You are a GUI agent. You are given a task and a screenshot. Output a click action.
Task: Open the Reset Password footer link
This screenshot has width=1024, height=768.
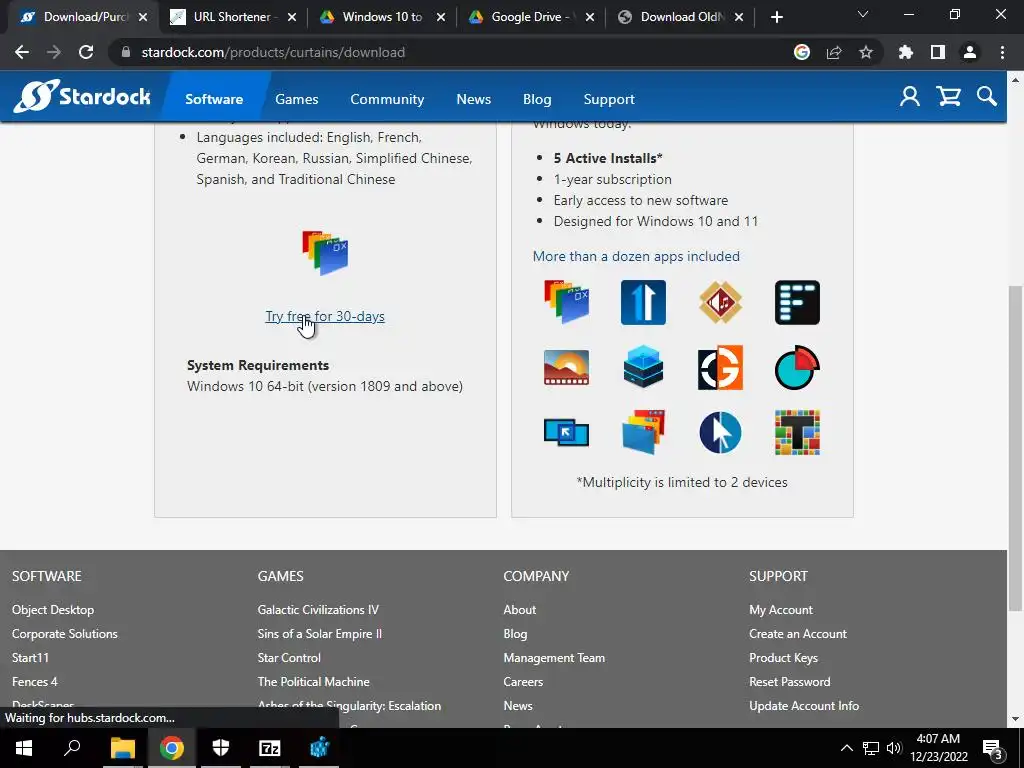(790, 681)
